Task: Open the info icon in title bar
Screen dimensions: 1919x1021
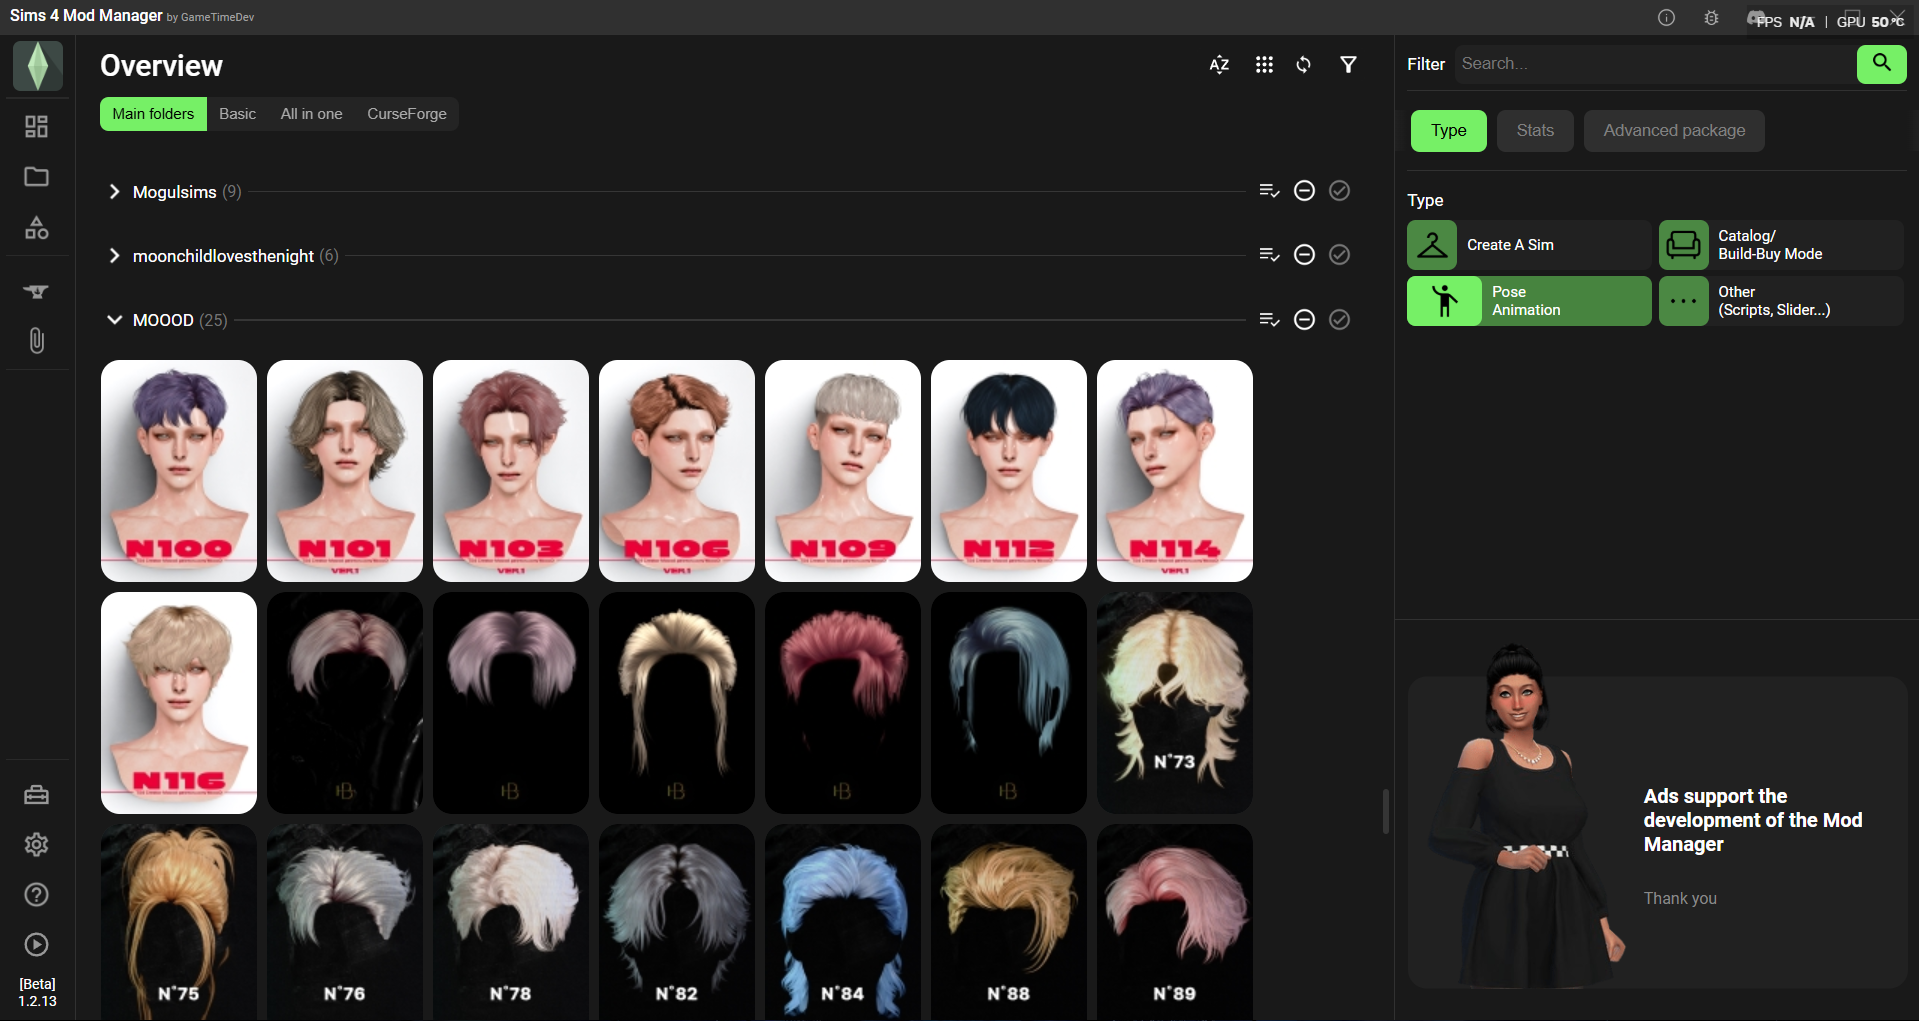Action: 1666,18
